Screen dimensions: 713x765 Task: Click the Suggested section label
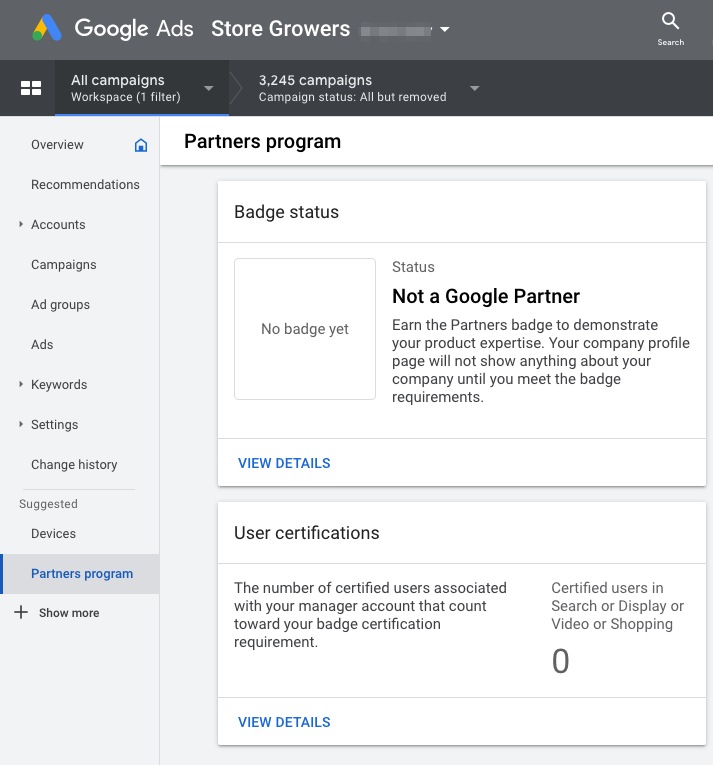click(48, 504)
